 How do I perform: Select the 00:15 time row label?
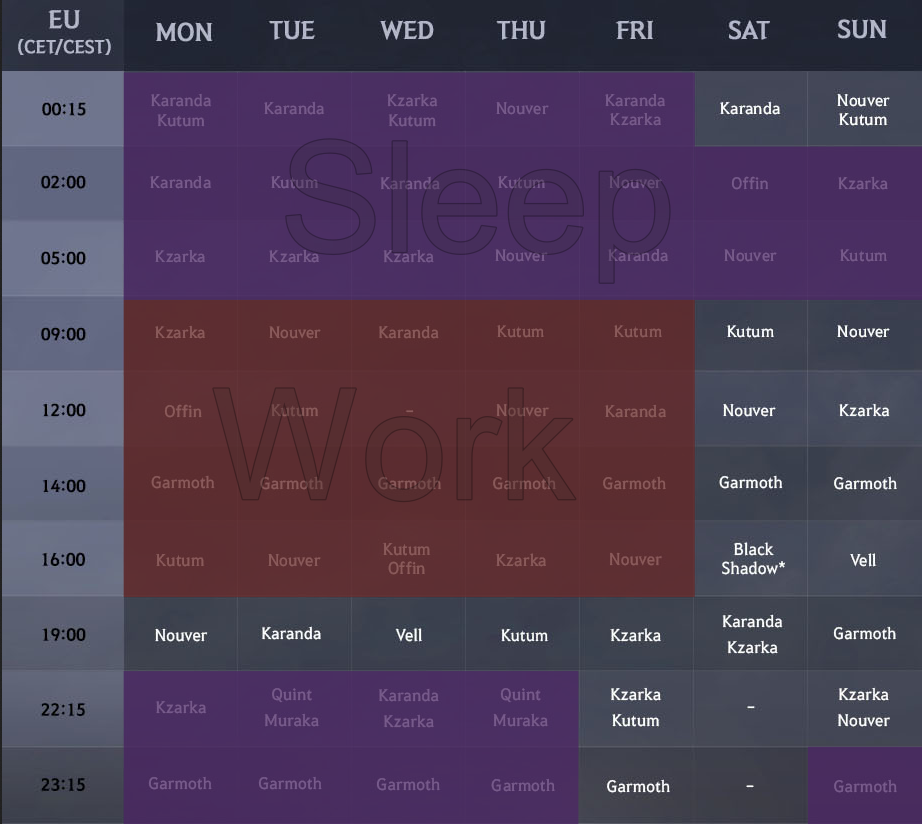click(64, 109)
